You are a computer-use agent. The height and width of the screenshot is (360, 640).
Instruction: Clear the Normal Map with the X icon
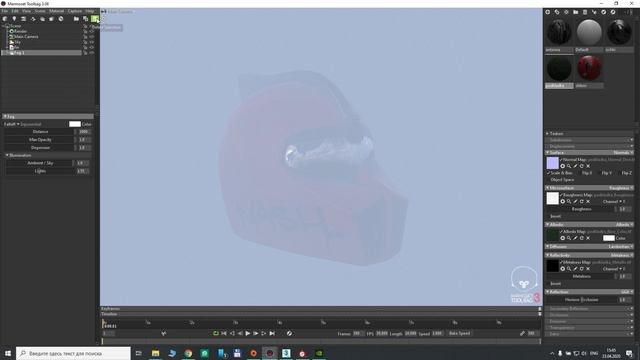pyautogui.click(x=588, y=166)
